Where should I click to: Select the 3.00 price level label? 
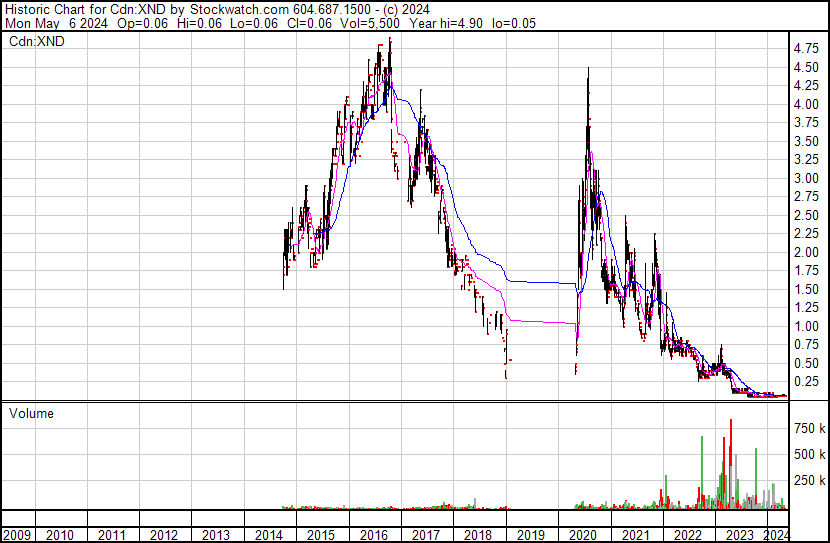pos(807,178)
